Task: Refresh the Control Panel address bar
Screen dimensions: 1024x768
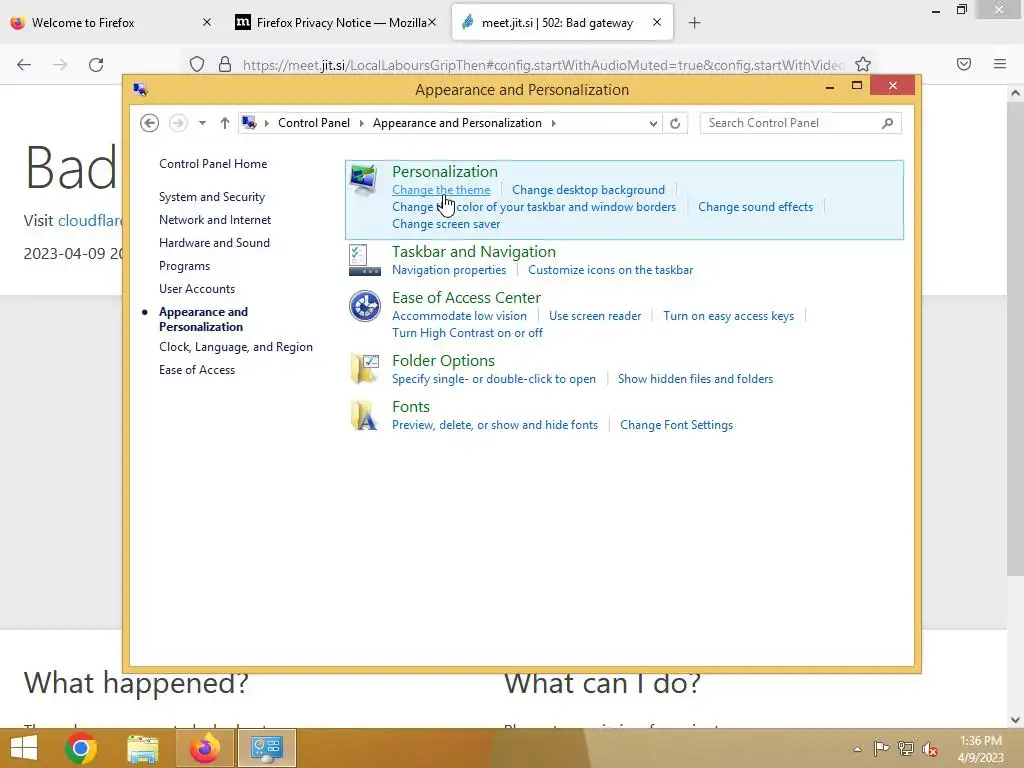Action: pyautogui.click(x=675, y=123)
